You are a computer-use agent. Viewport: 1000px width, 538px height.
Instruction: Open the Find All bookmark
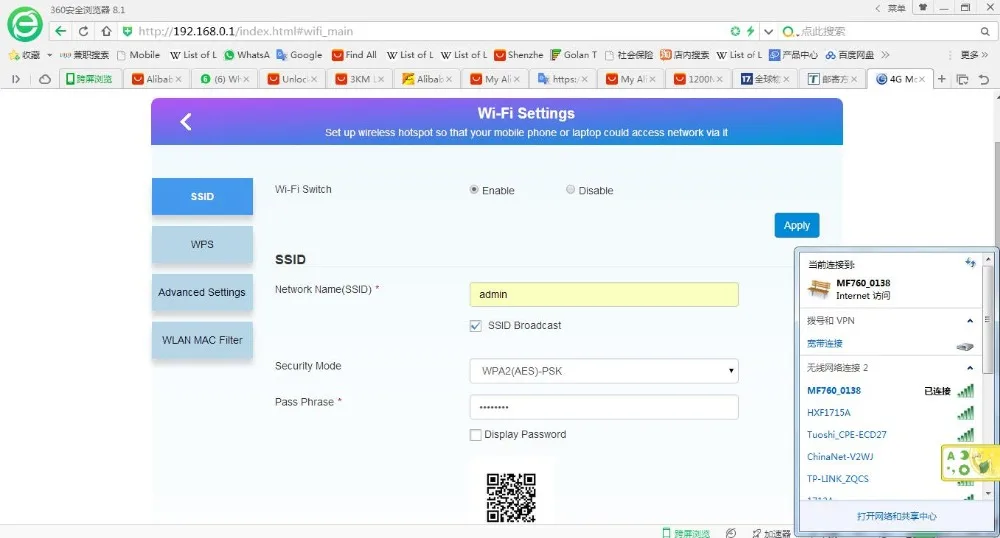click(355, 55)
